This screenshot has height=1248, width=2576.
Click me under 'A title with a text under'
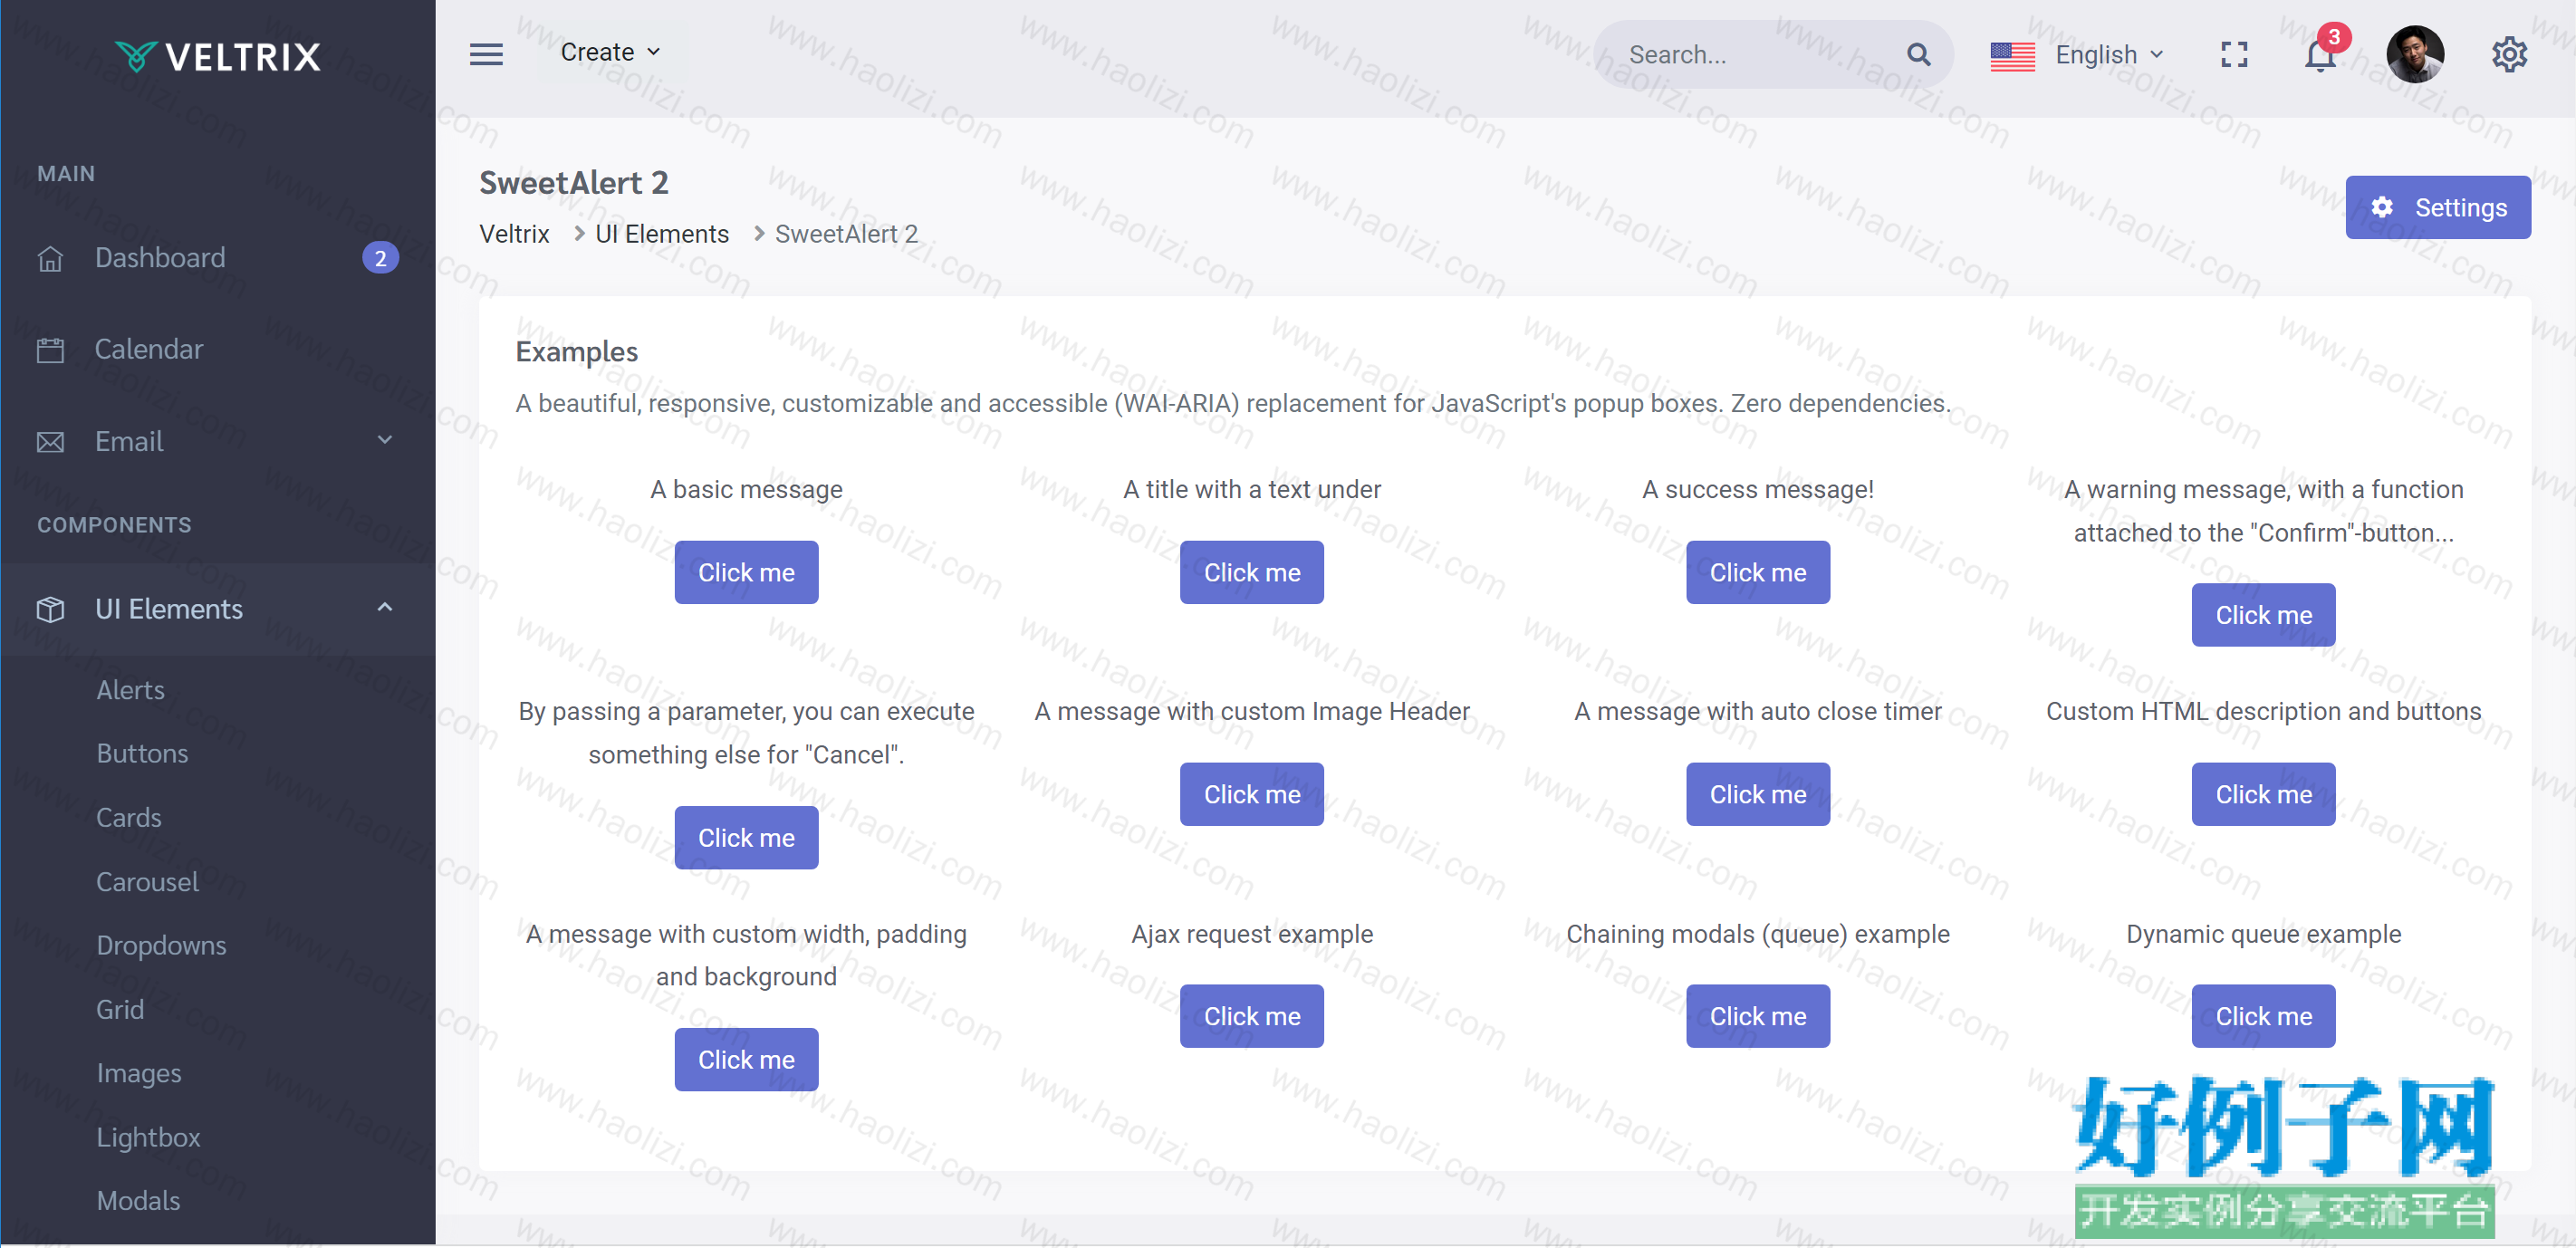point(1252,573)
